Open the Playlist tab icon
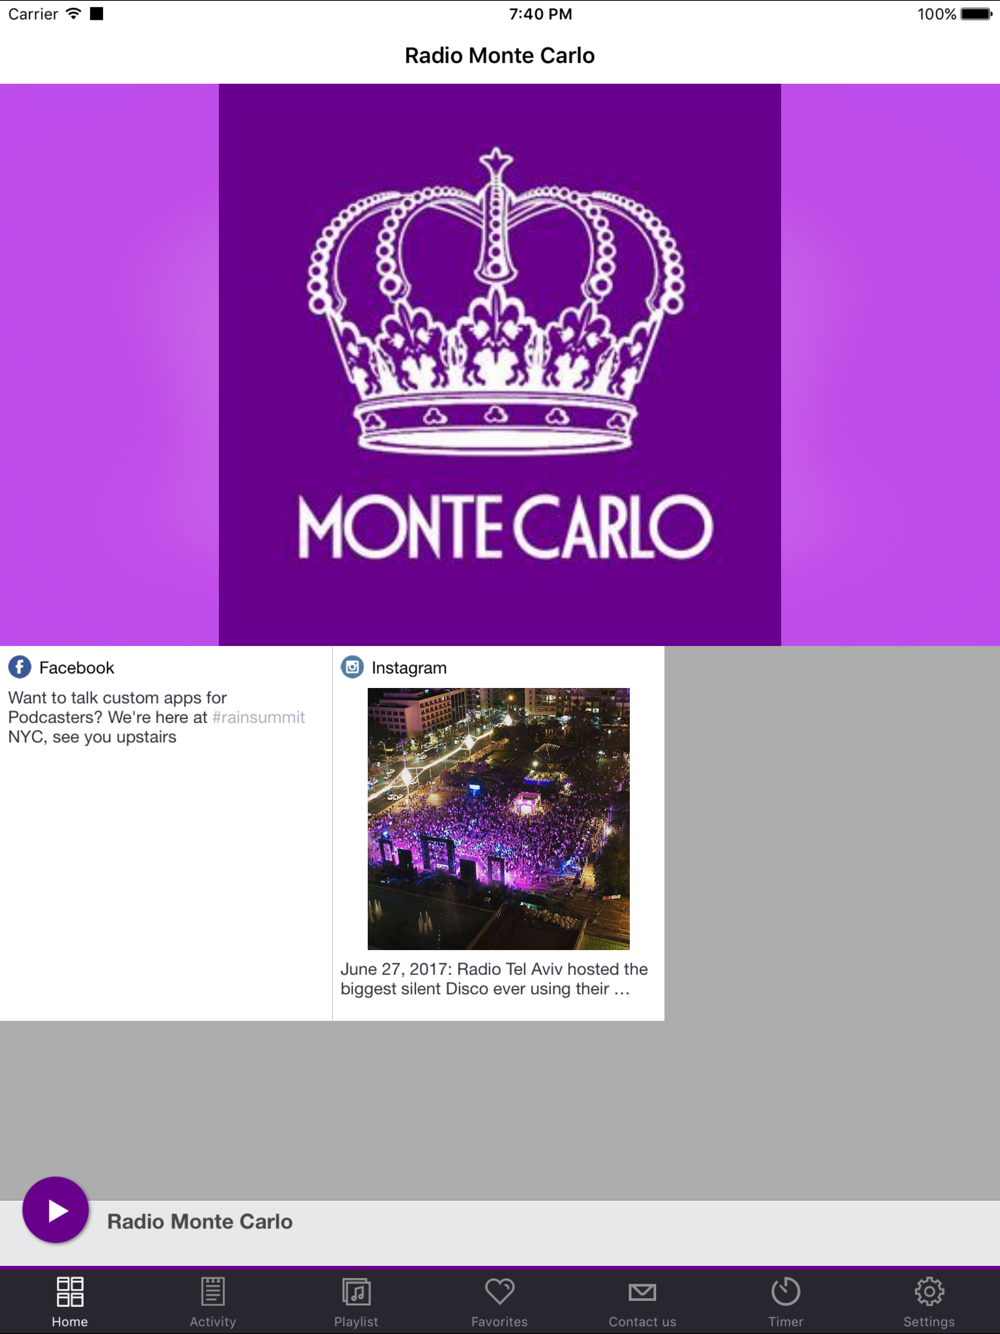Viewport: 1000px width, 1334px height. 356,1291
